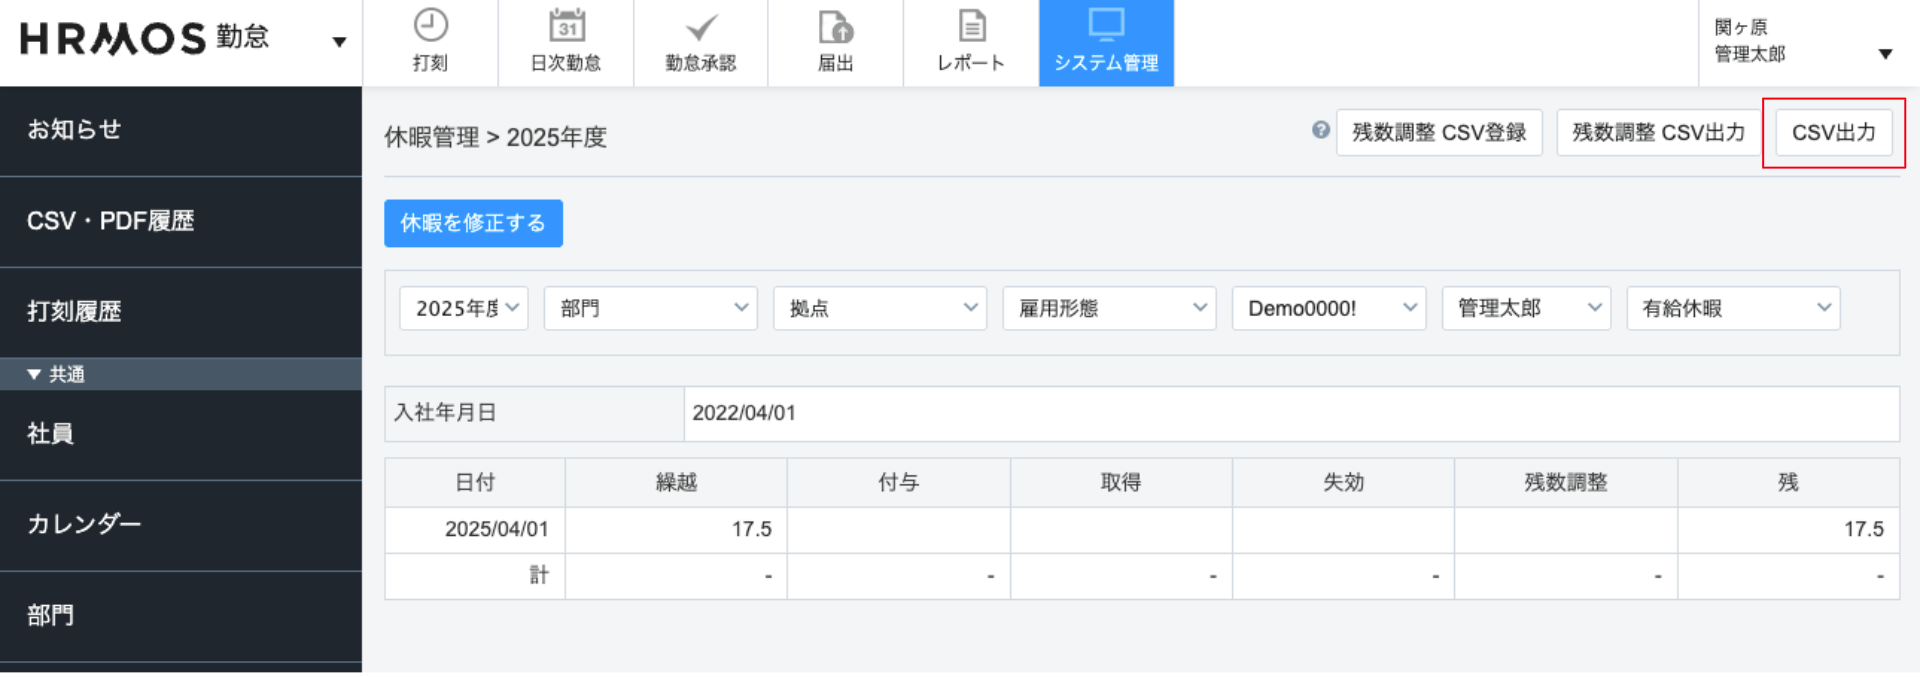Open the 届出 document upload icon

point(835,28)
